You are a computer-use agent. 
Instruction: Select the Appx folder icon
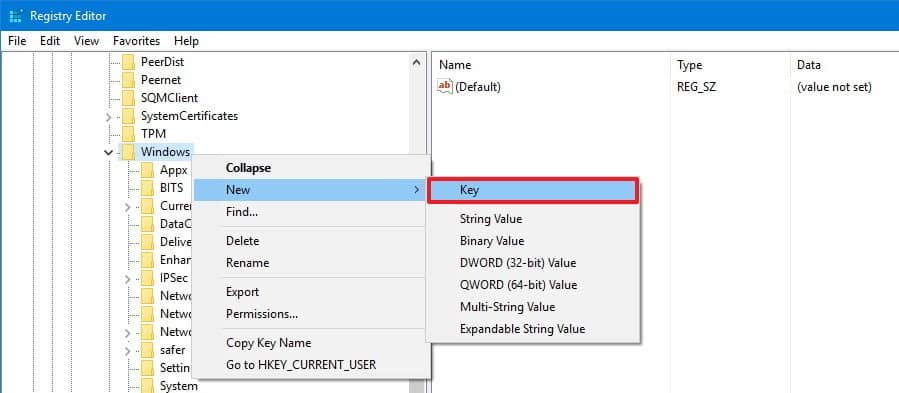click(147, 170)
